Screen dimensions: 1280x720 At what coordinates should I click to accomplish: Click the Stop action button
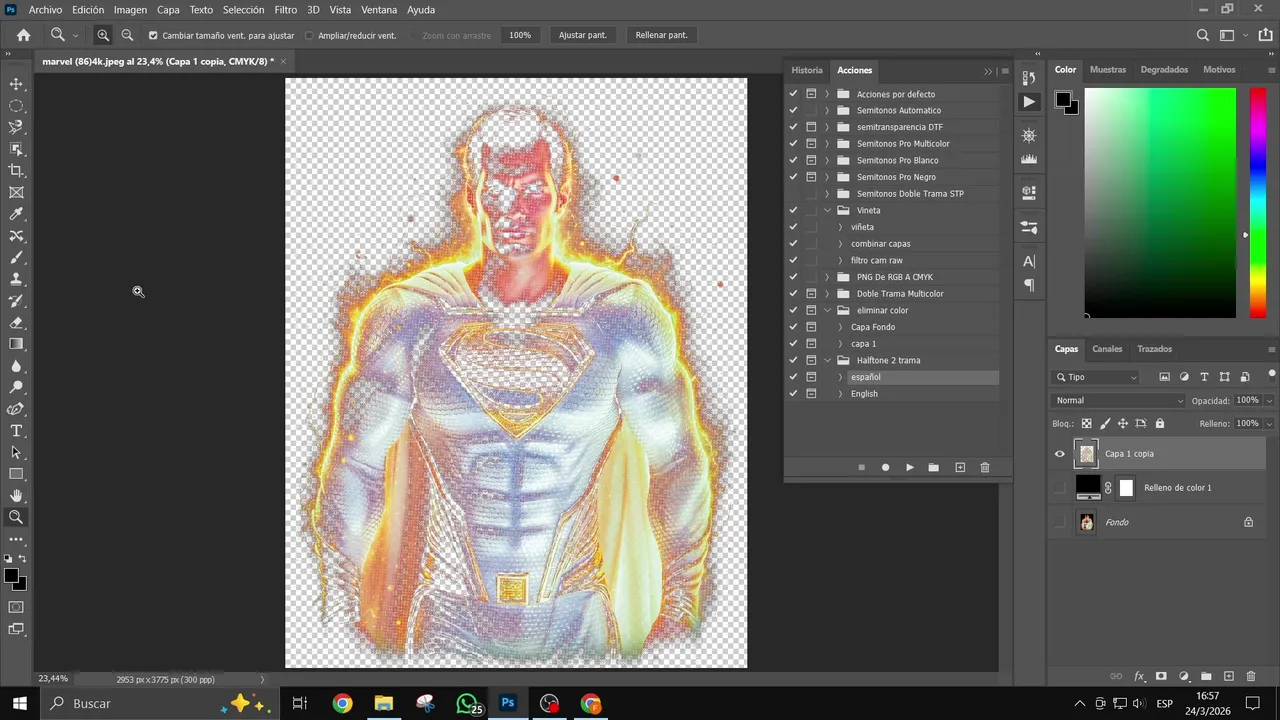pyautogui.click(x=861, y=467)
